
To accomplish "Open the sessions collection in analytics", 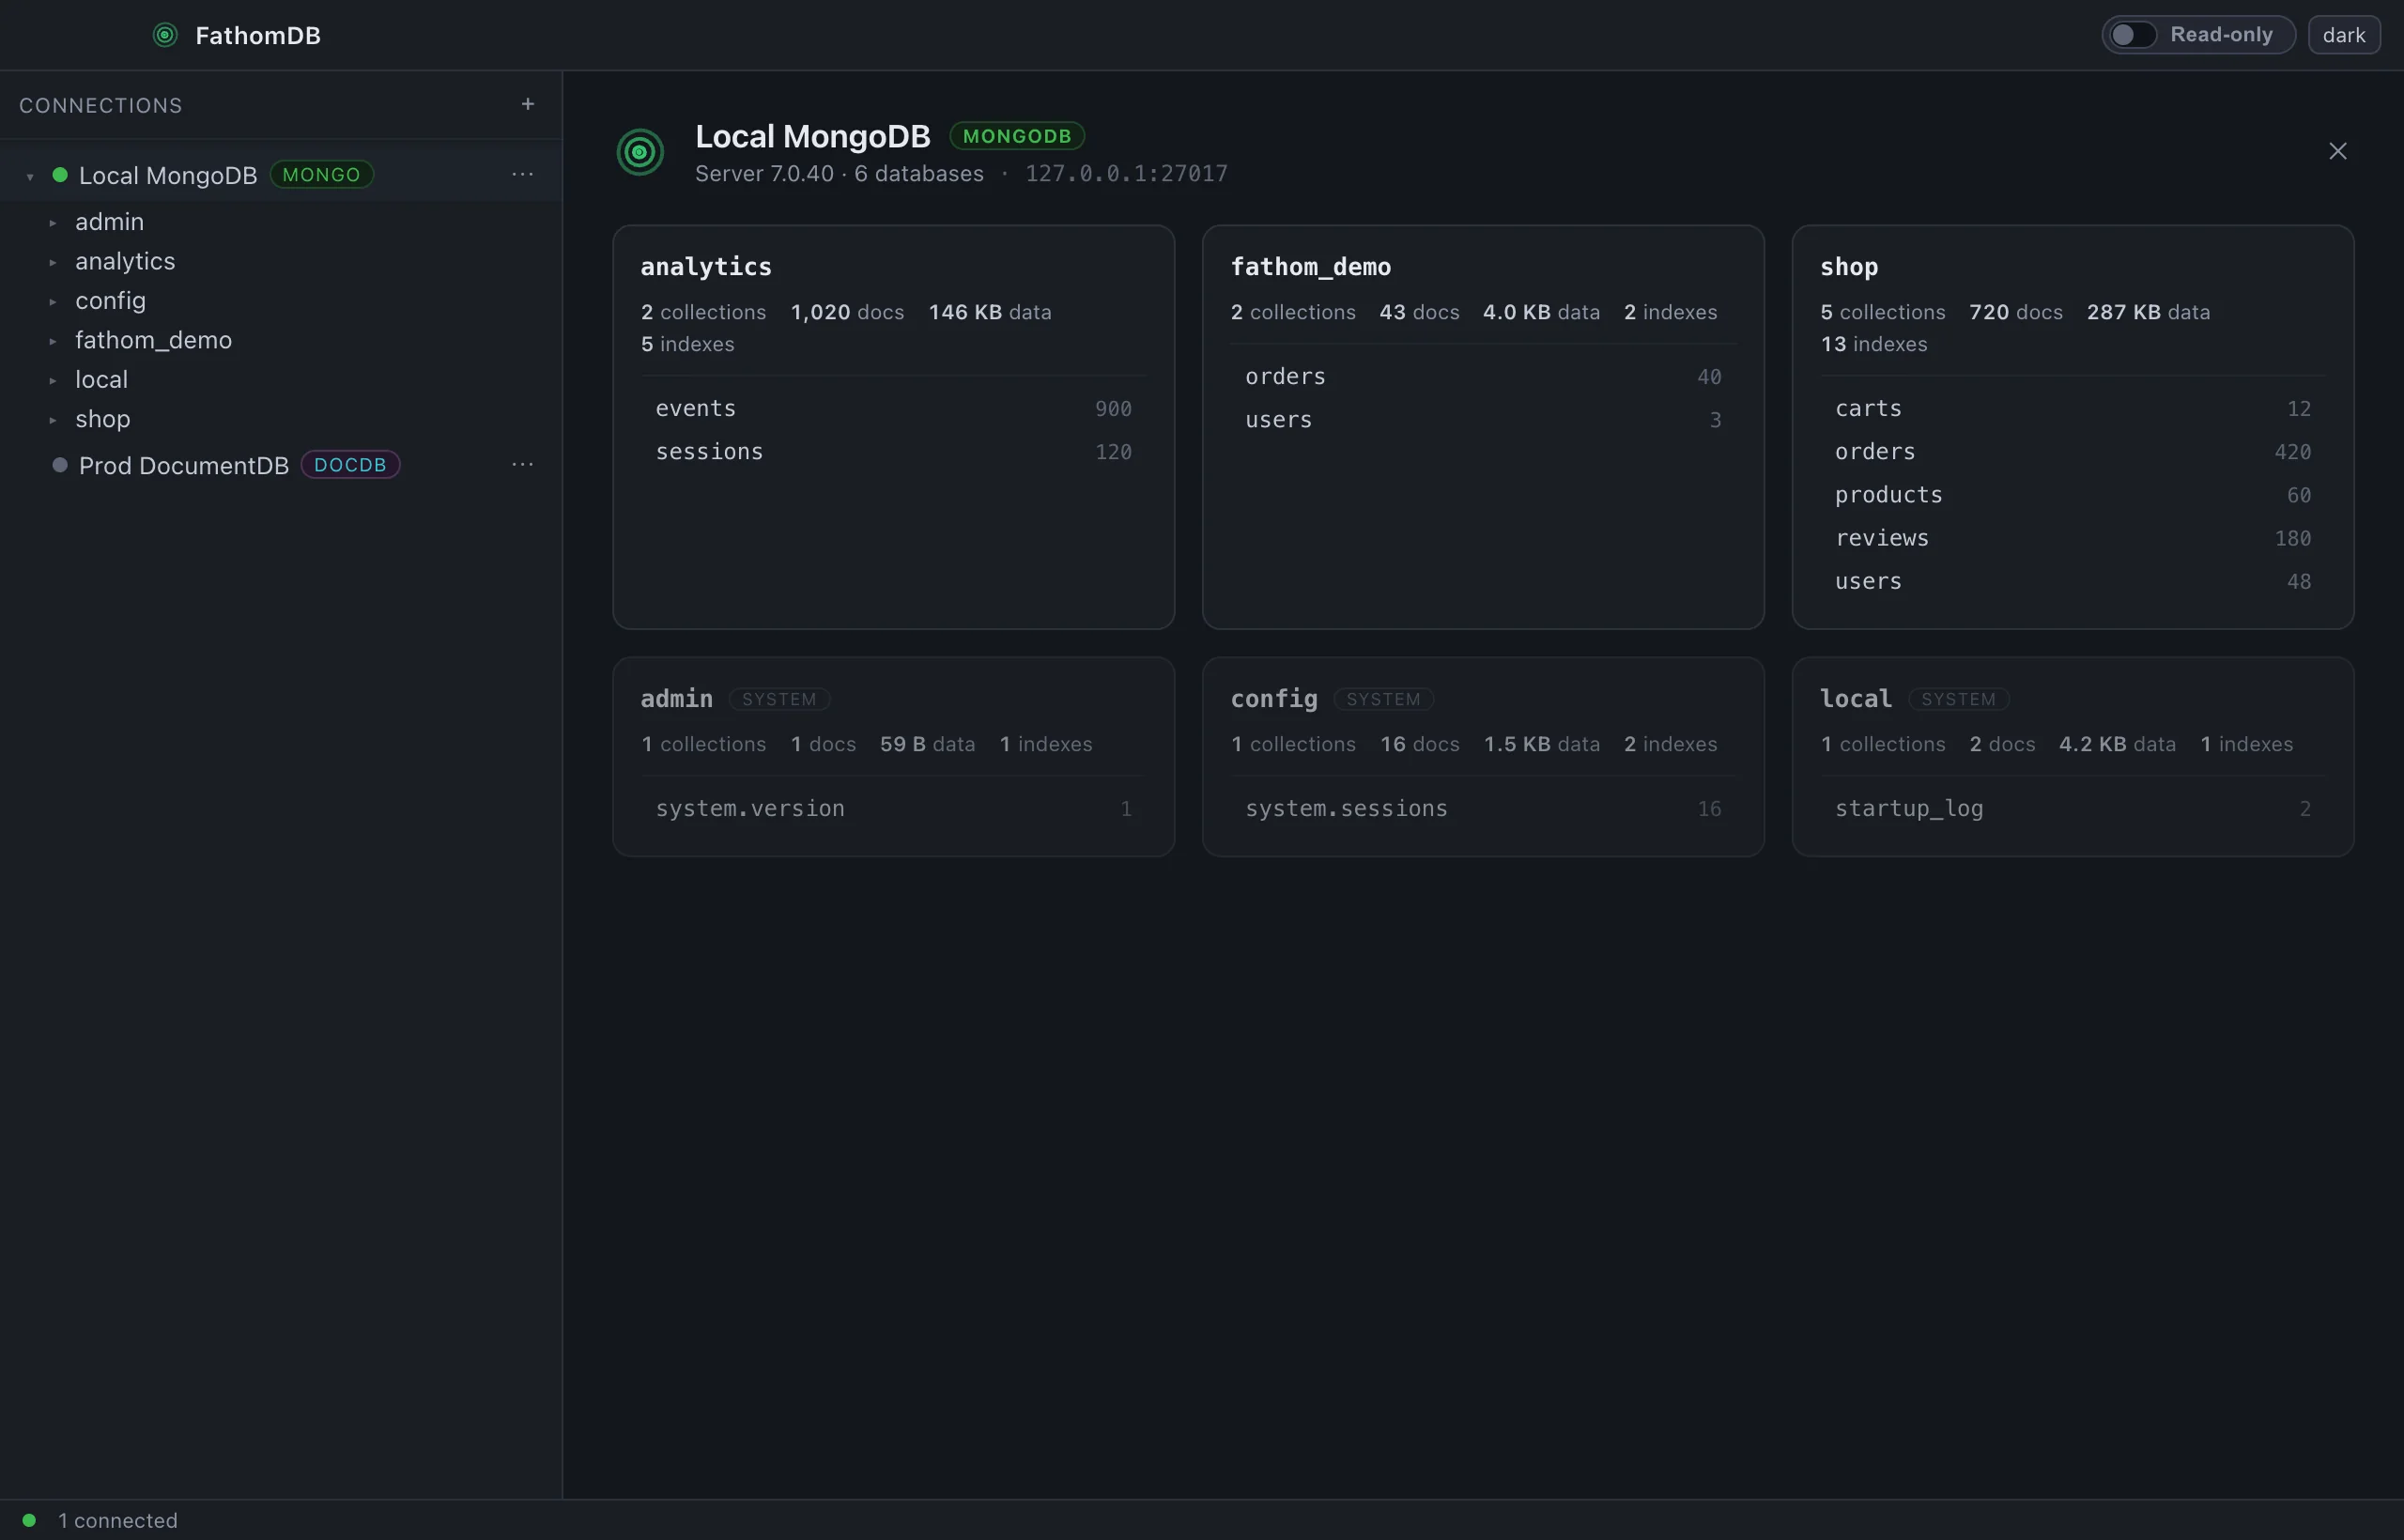I will pos(893,452).
